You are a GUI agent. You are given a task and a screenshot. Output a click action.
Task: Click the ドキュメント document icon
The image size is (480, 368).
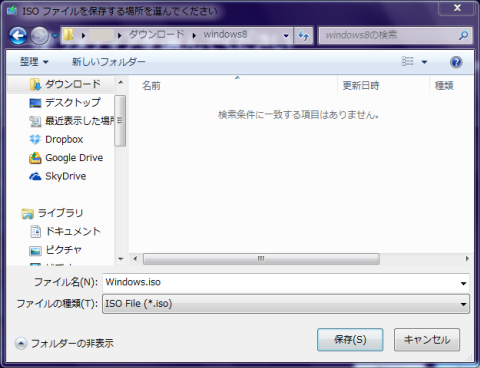coord(36,231)
